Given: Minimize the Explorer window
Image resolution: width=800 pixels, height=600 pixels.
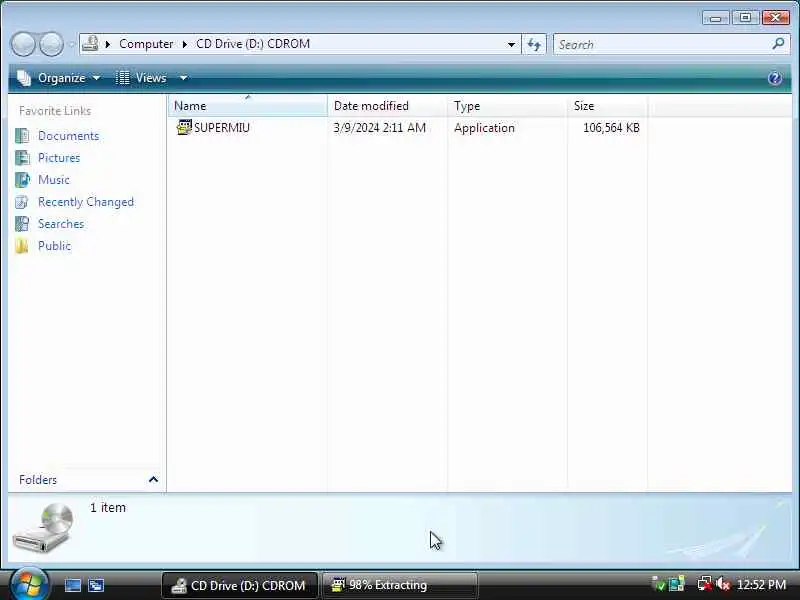Looking at the screenshot, I should (715, 18).
